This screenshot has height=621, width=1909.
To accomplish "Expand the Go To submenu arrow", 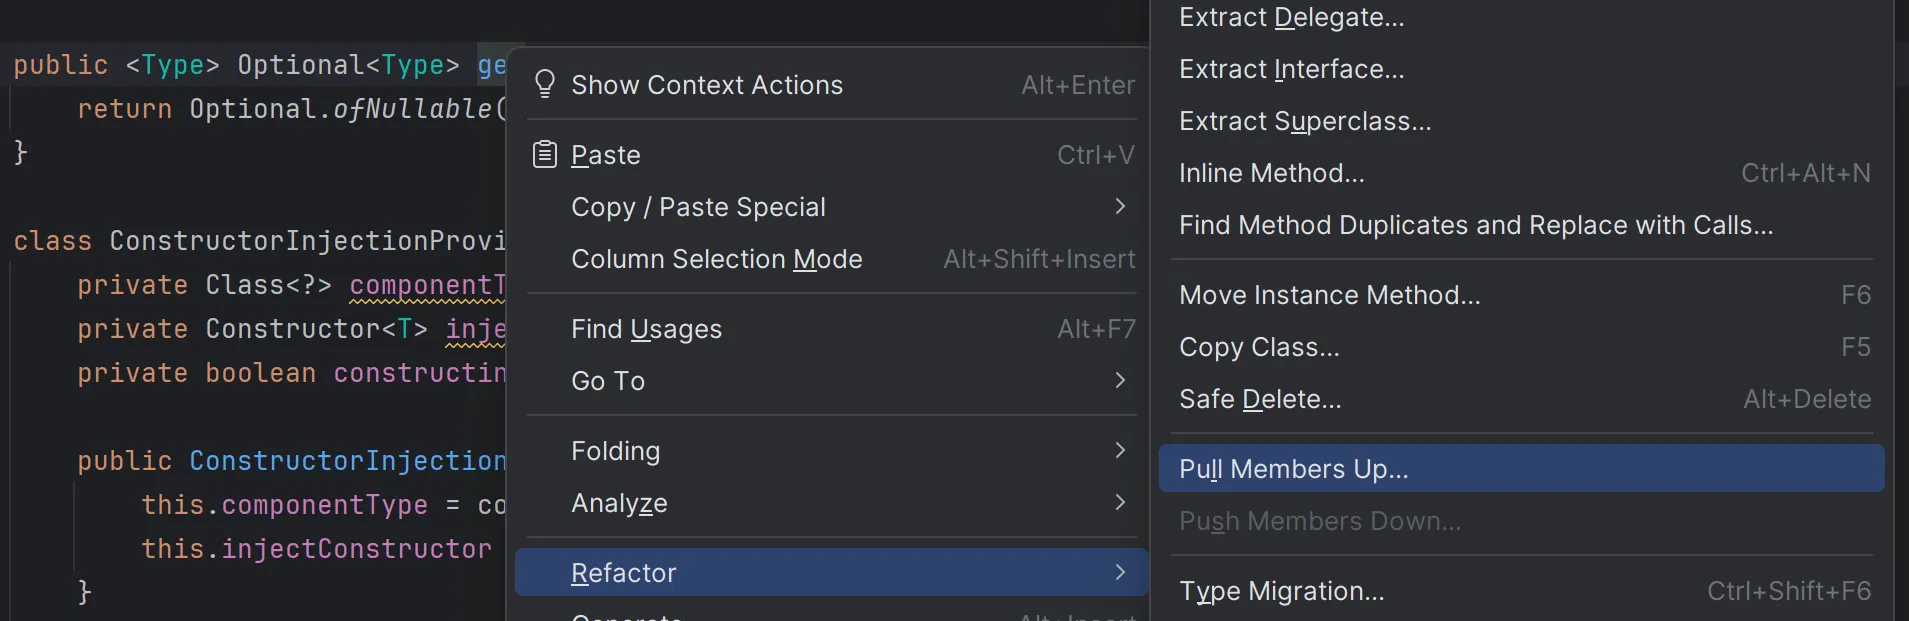I will tap(1120, 380).
